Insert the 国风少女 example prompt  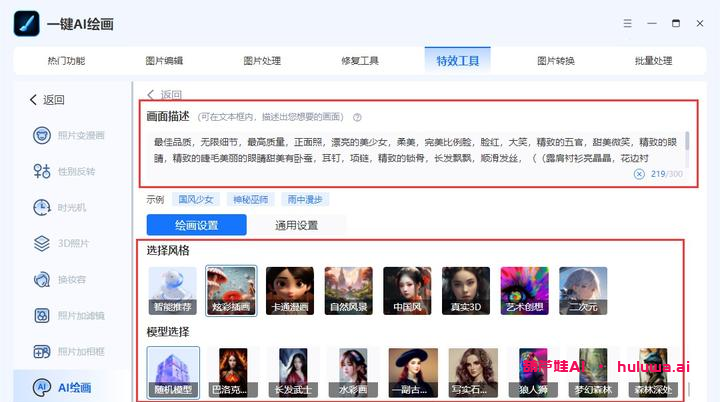tap(196, 199)
